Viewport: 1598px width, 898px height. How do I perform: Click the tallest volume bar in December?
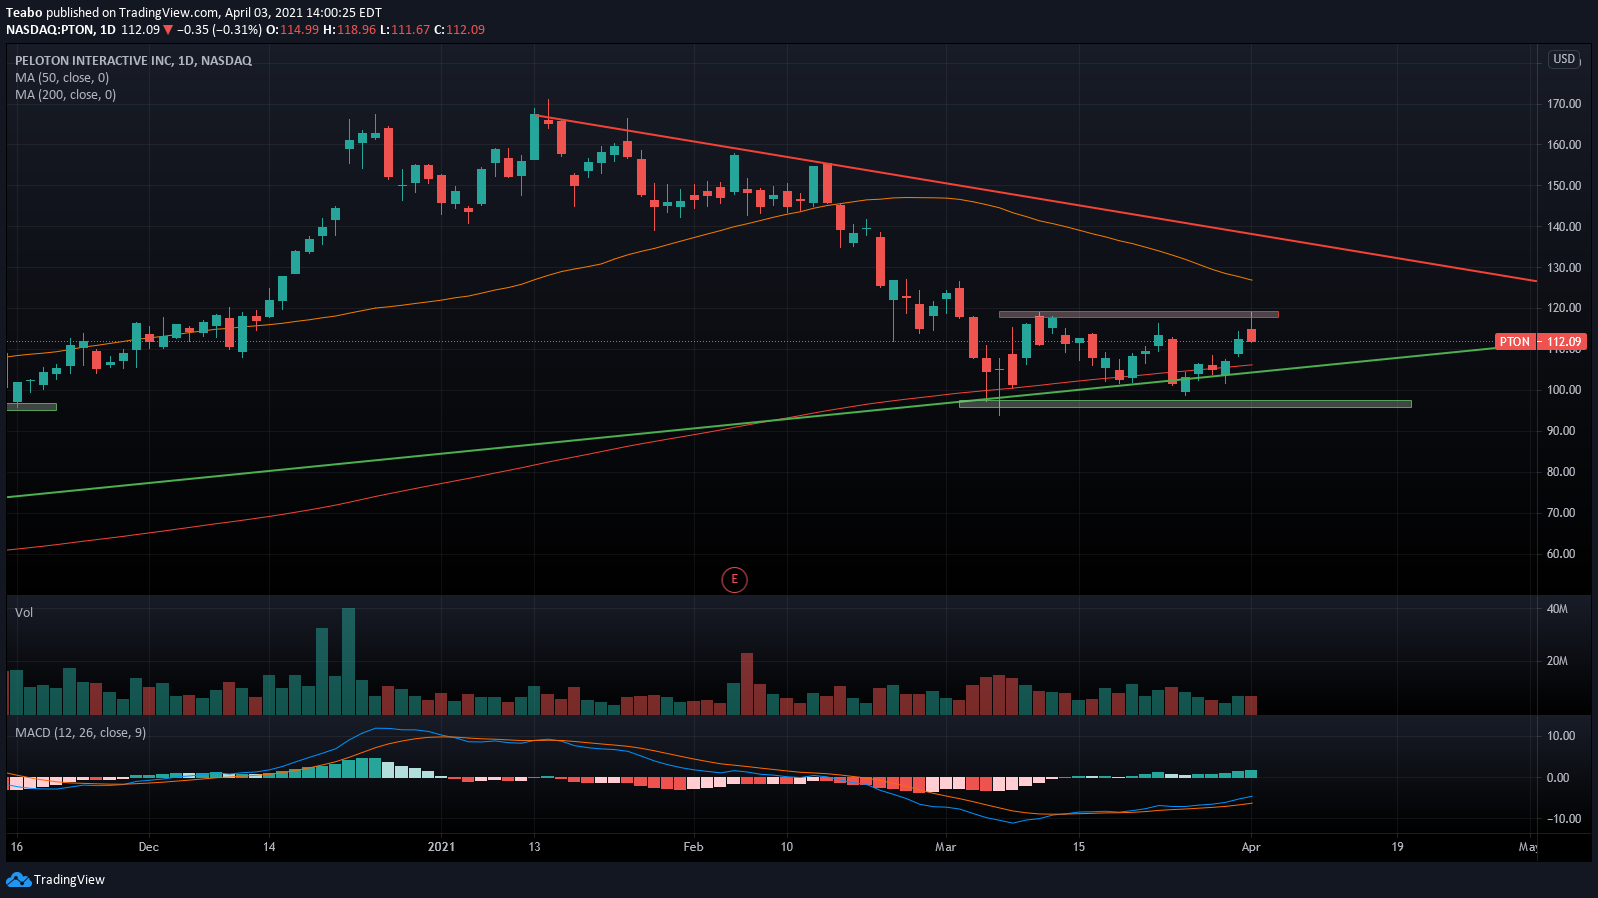pos(348,661)
